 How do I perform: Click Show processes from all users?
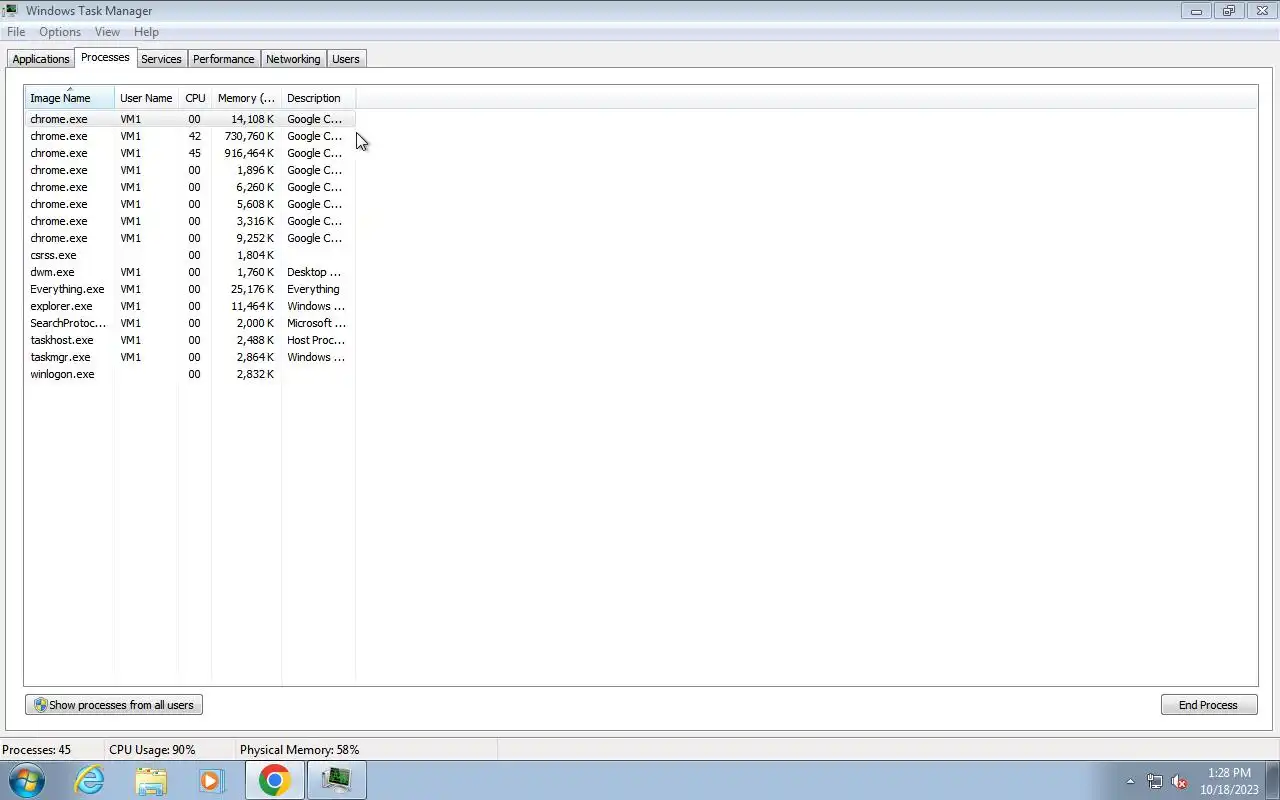114,705
